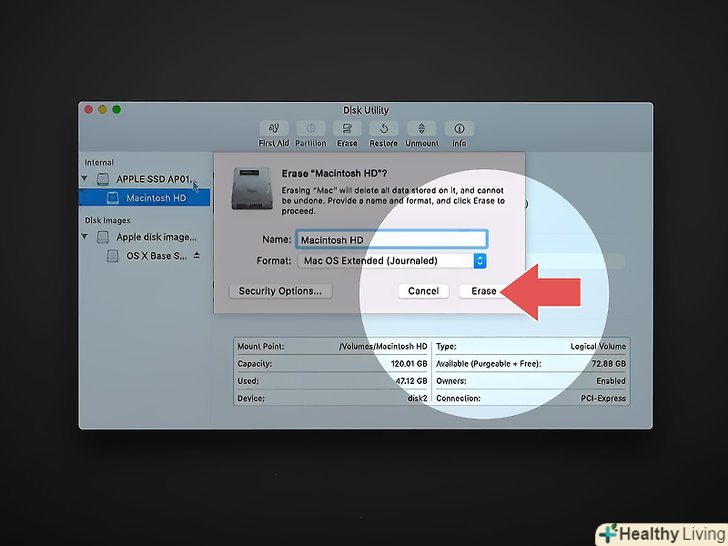This screenshot has width=728, height=546.
Task: Click the PCI-Express connection value
Action: coord(603,398)
